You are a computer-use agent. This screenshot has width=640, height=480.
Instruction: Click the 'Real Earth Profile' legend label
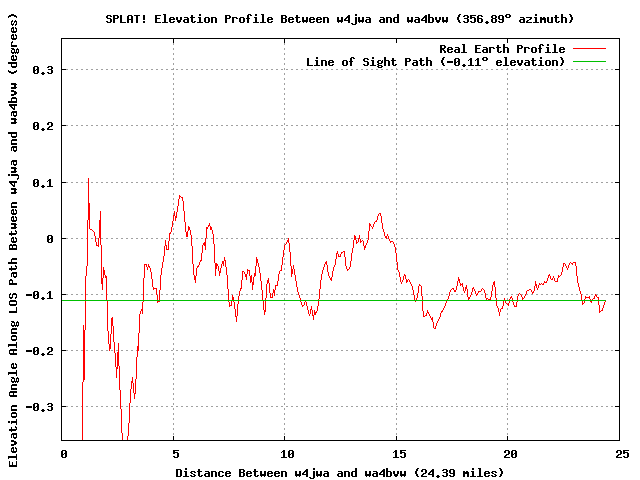click(x=502, y=49)
